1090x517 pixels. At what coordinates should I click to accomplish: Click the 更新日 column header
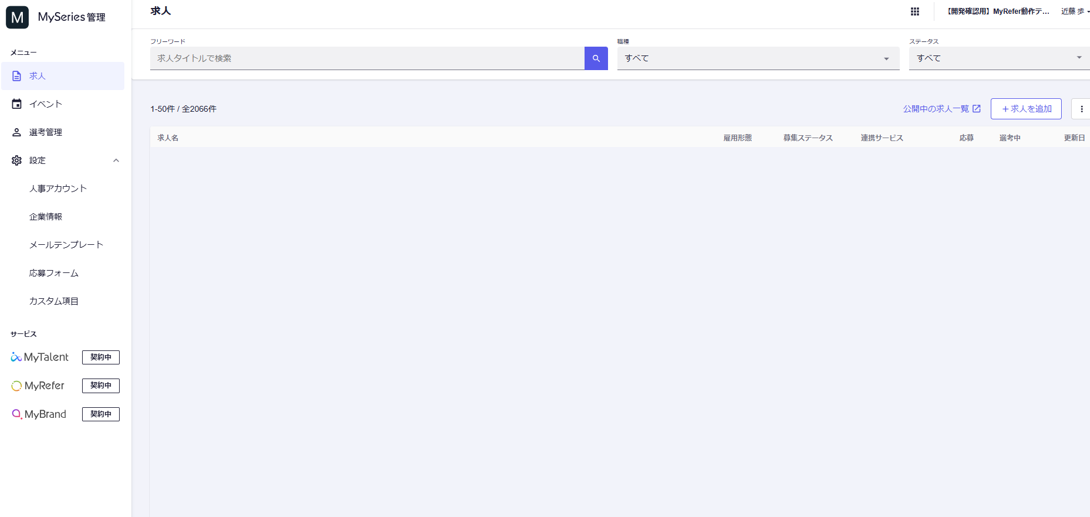click(x=1074, y=138)
